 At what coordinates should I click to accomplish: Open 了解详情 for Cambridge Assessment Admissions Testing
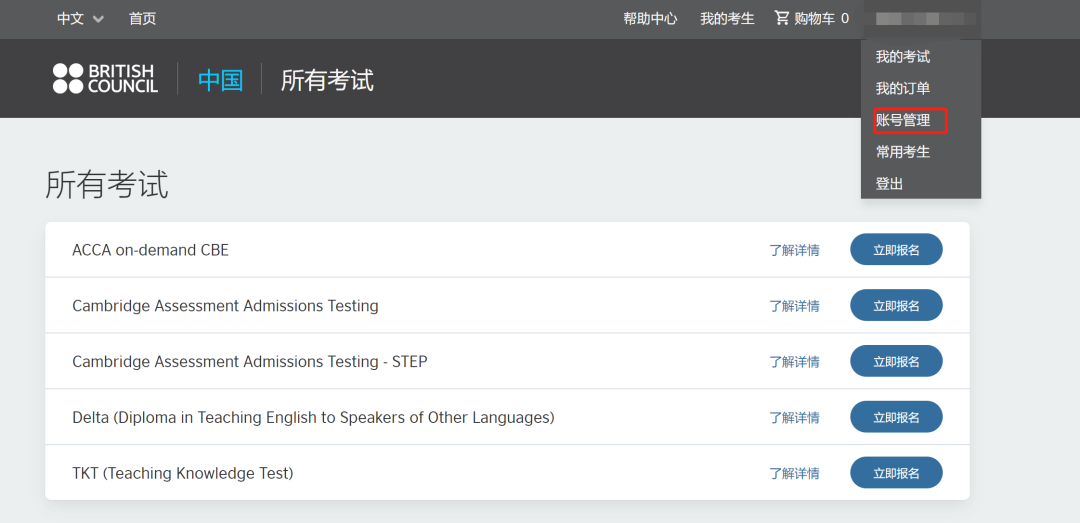click(x=794, y=306)
